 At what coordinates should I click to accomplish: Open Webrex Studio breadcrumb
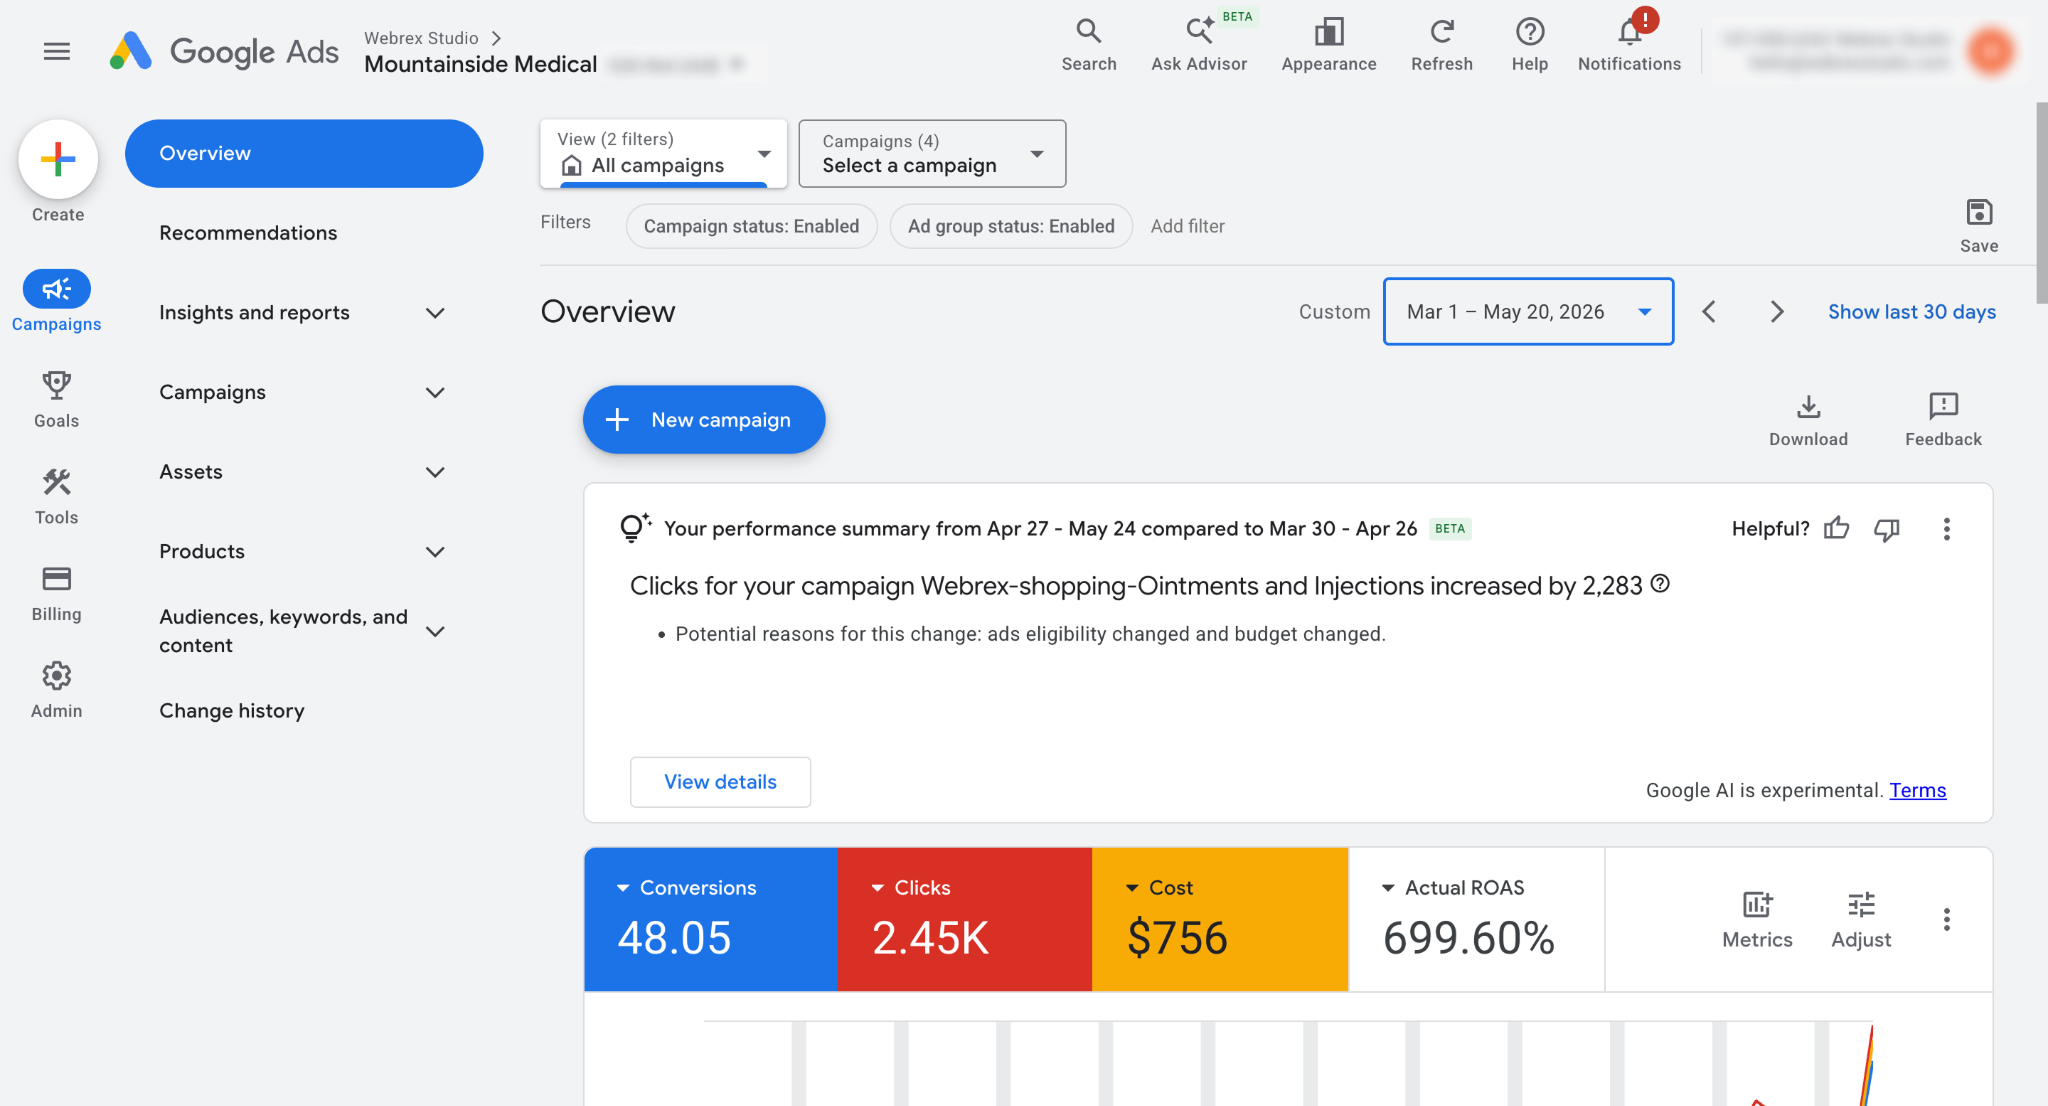421,38
